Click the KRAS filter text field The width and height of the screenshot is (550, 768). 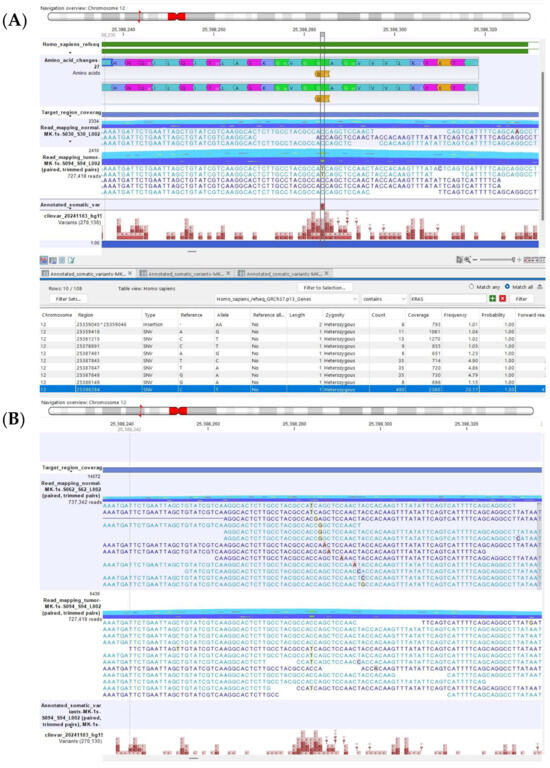tap(448, 299)
